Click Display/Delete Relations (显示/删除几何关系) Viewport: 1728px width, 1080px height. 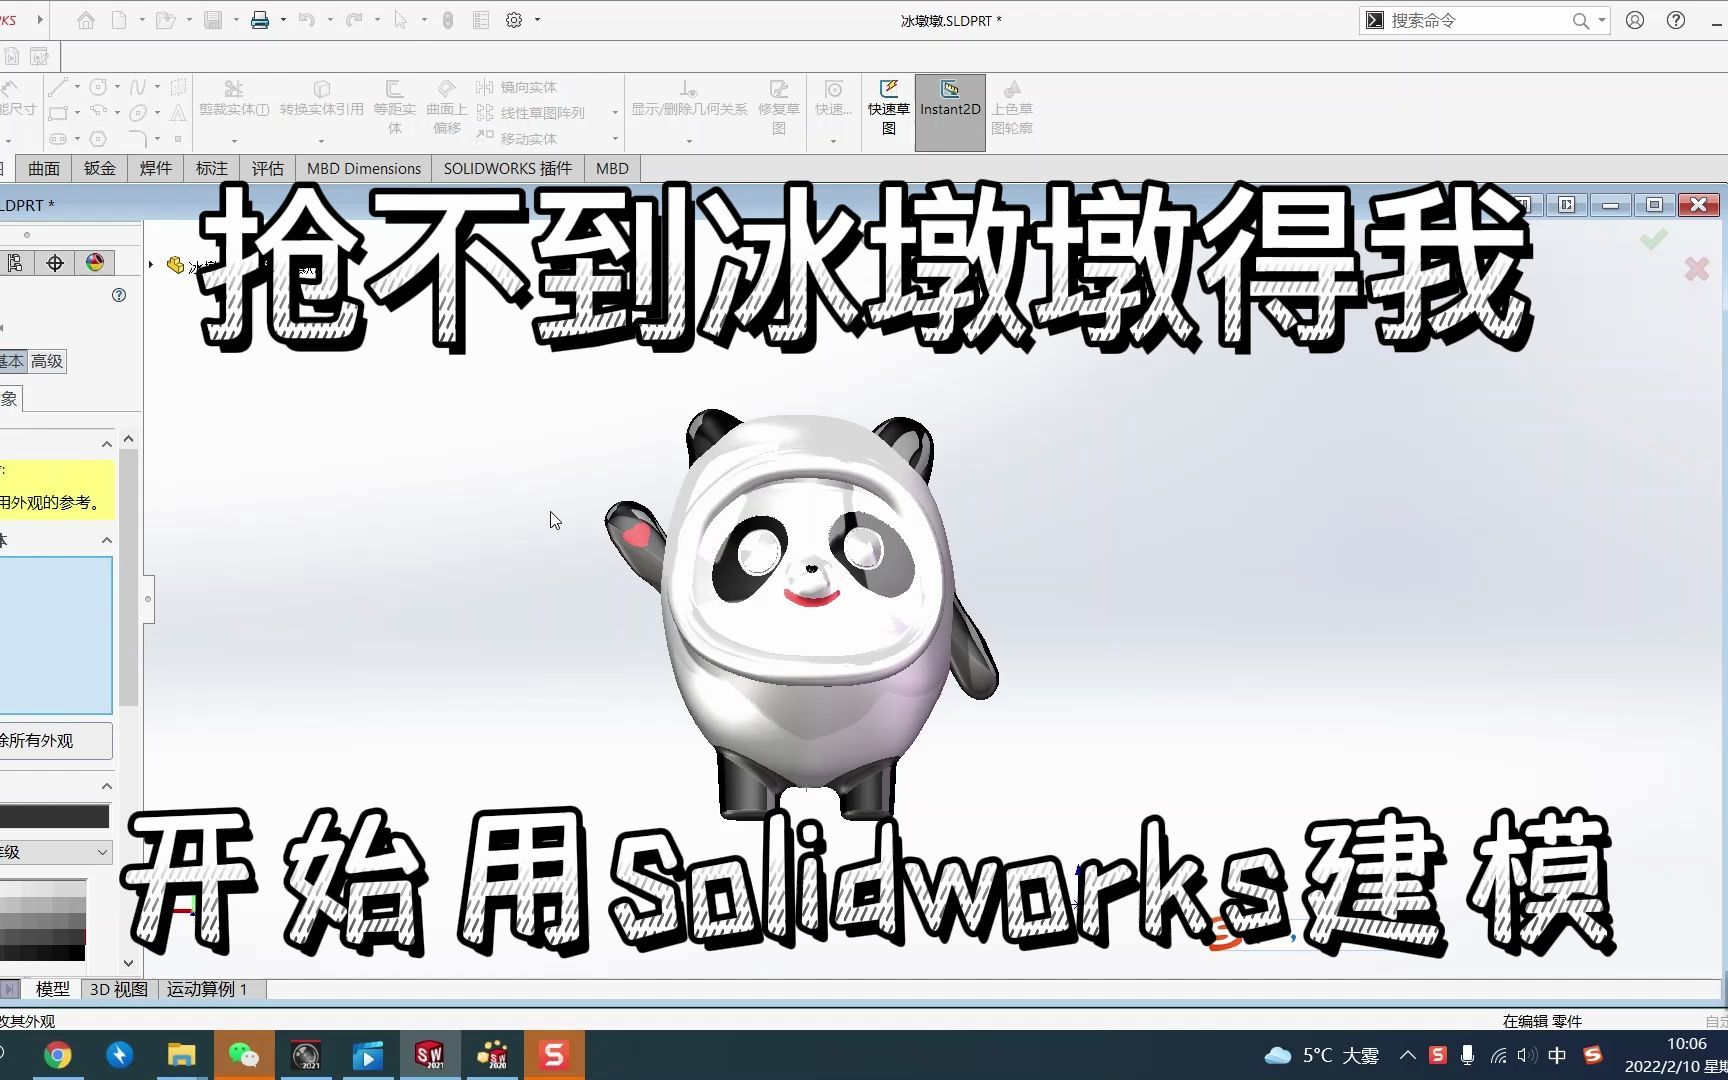pyautogui.click(x=689, y=99)
